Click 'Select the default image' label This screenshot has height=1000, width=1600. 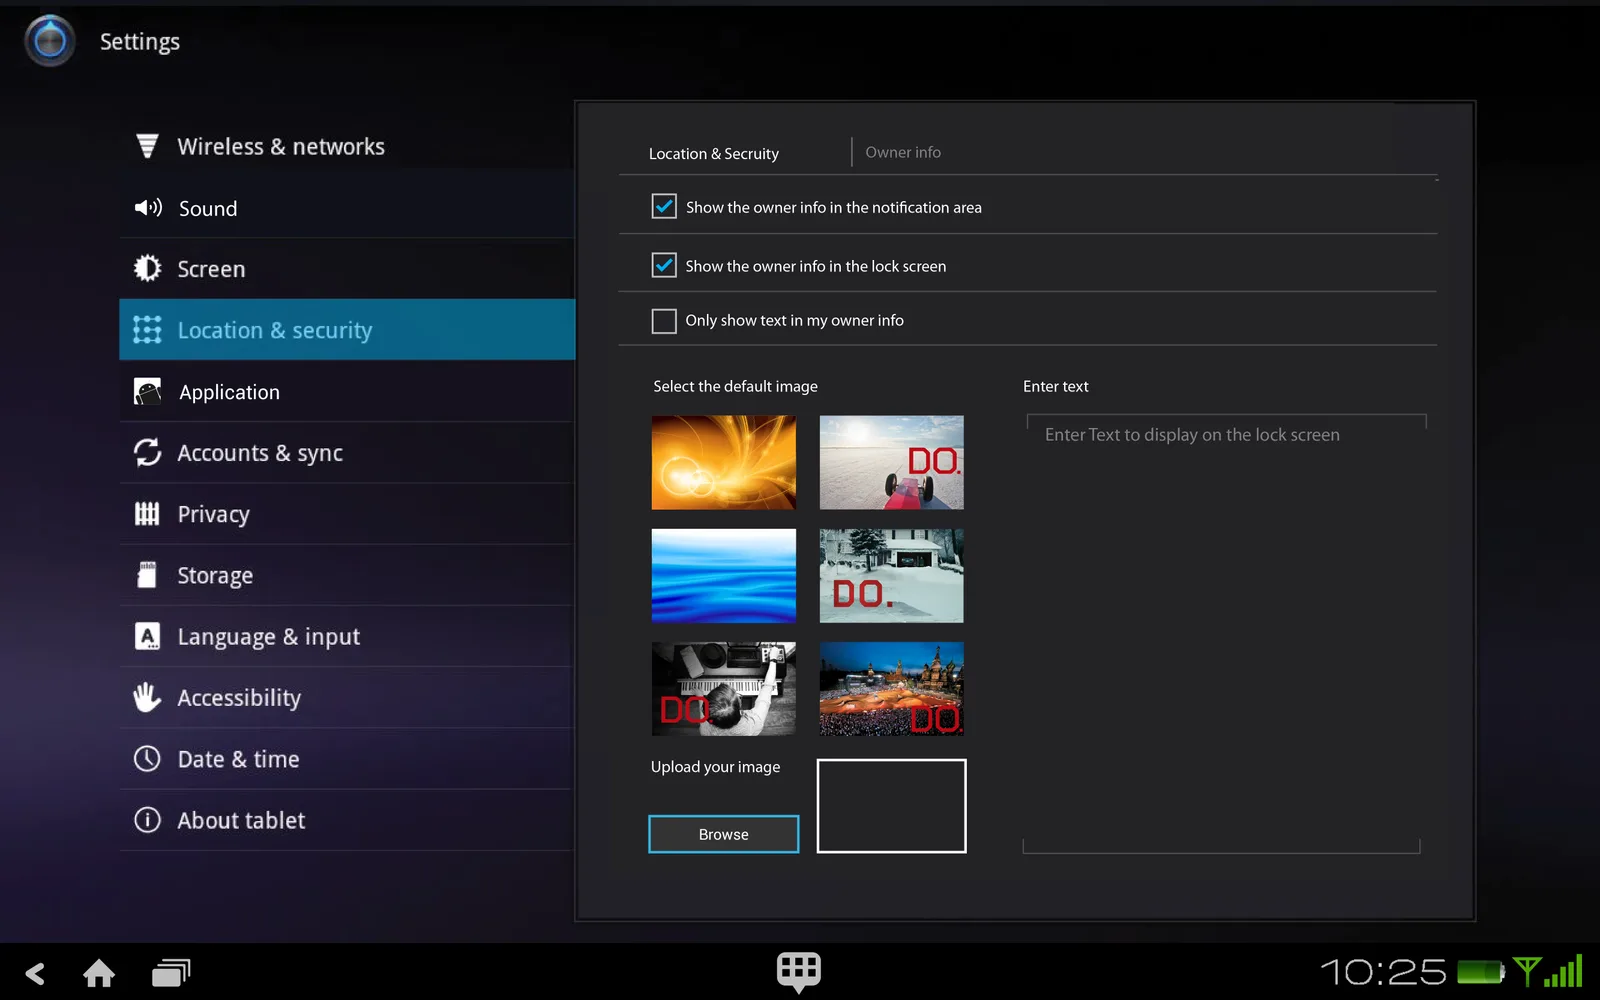coord(736,386)
